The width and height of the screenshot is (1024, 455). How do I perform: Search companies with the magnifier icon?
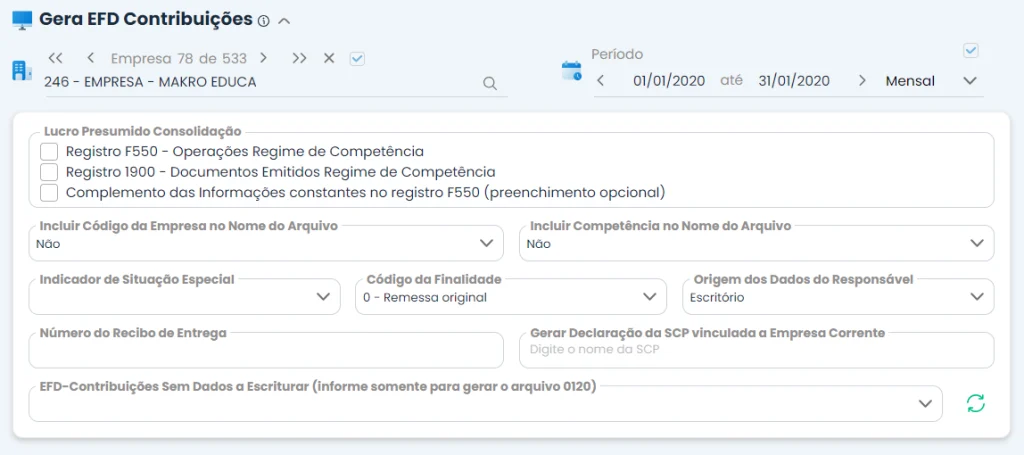tap(490, 83)
